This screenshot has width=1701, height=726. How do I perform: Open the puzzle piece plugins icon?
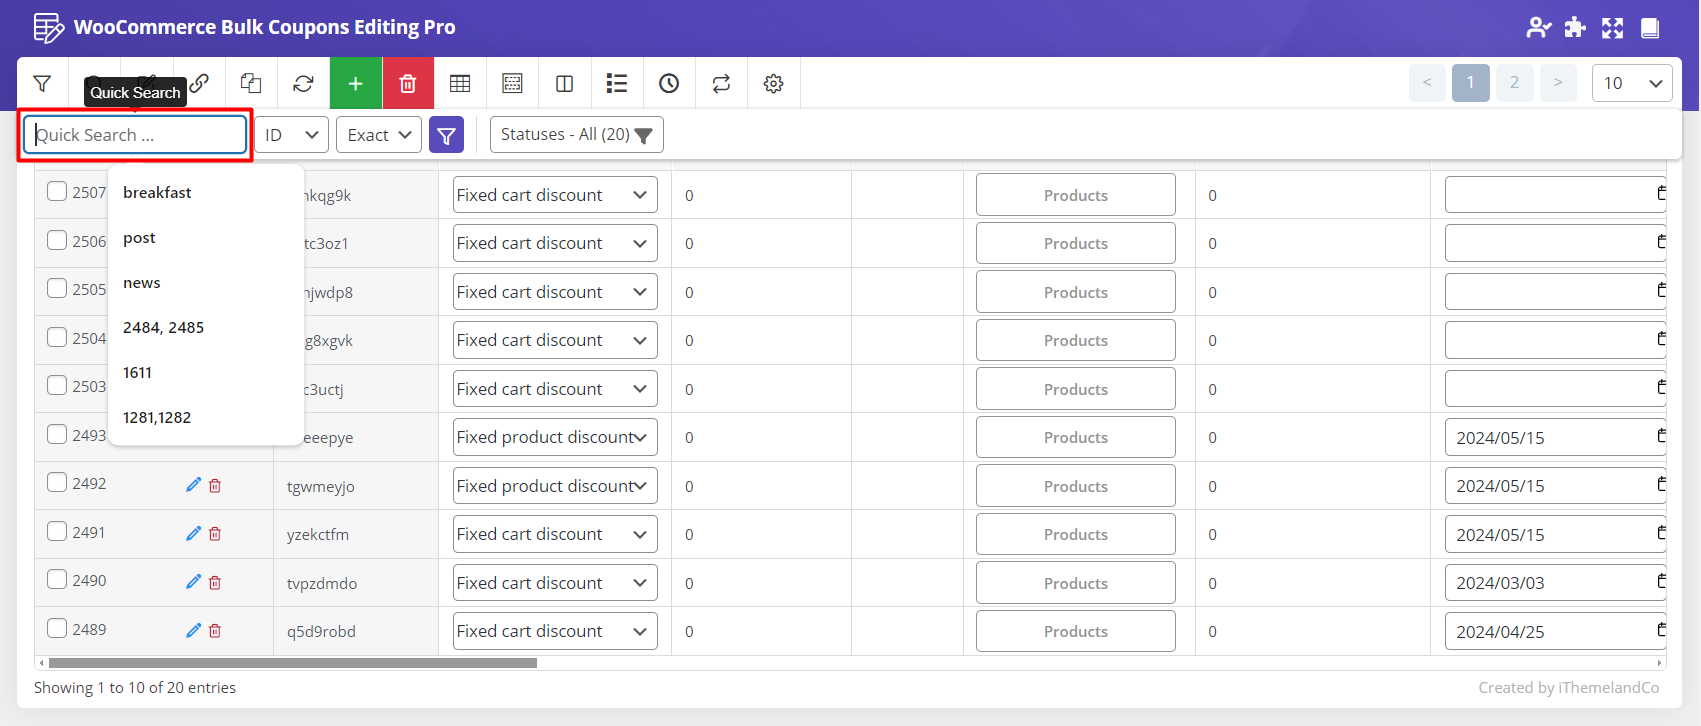[1575, 28]
